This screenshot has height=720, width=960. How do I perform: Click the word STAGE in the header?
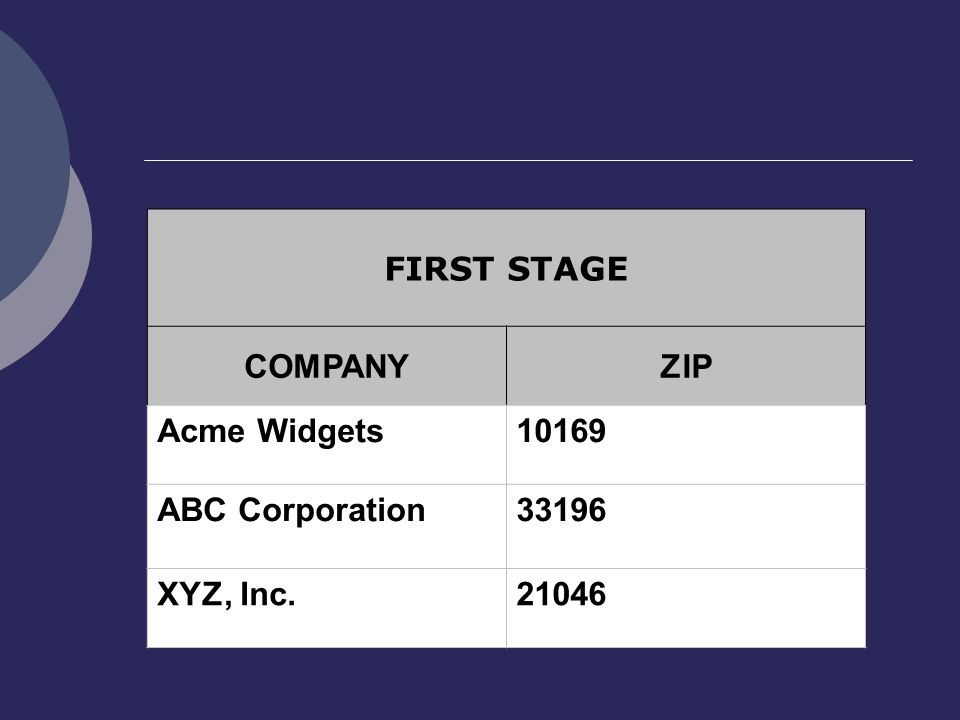[568, 269]
